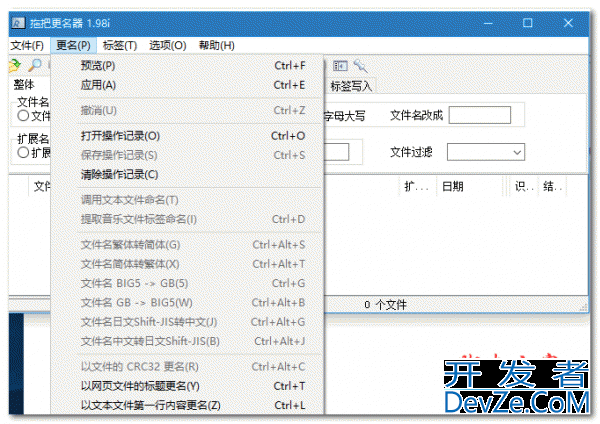Click the 0 个文件 status text
Screen dimensions: 600x424
tap(386, 305)
